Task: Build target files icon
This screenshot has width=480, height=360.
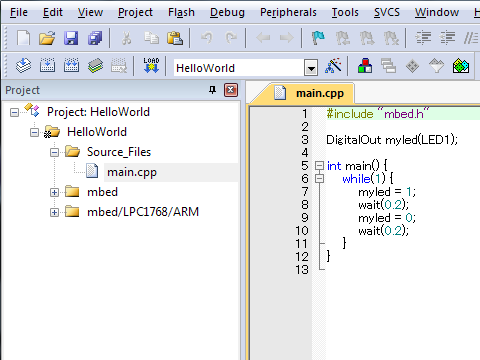Action: click(47, 66)
